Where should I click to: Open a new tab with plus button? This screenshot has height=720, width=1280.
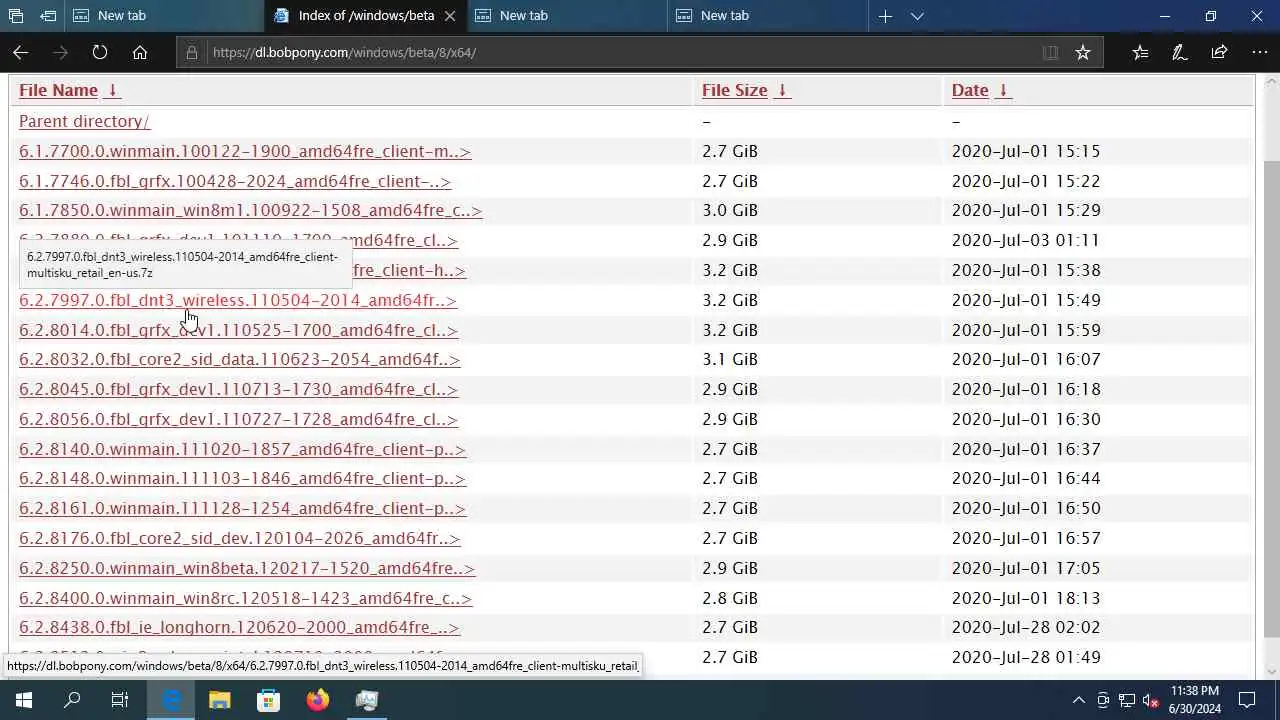click(x=885, y=16)
